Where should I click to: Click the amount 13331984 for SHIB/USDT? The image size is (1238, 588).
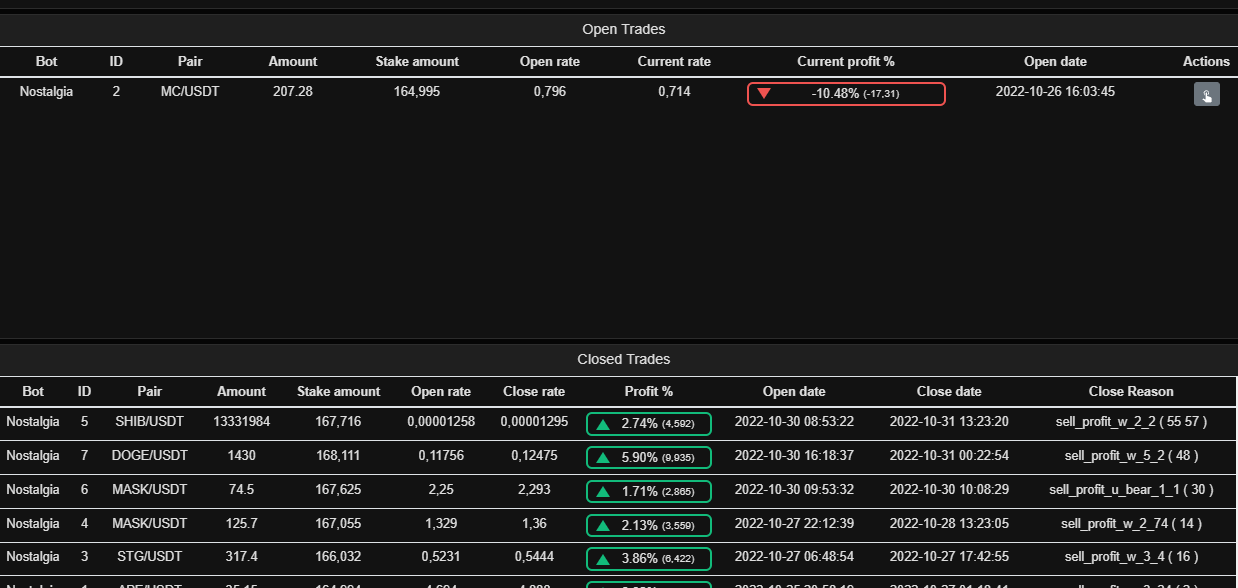pos(242,422)
